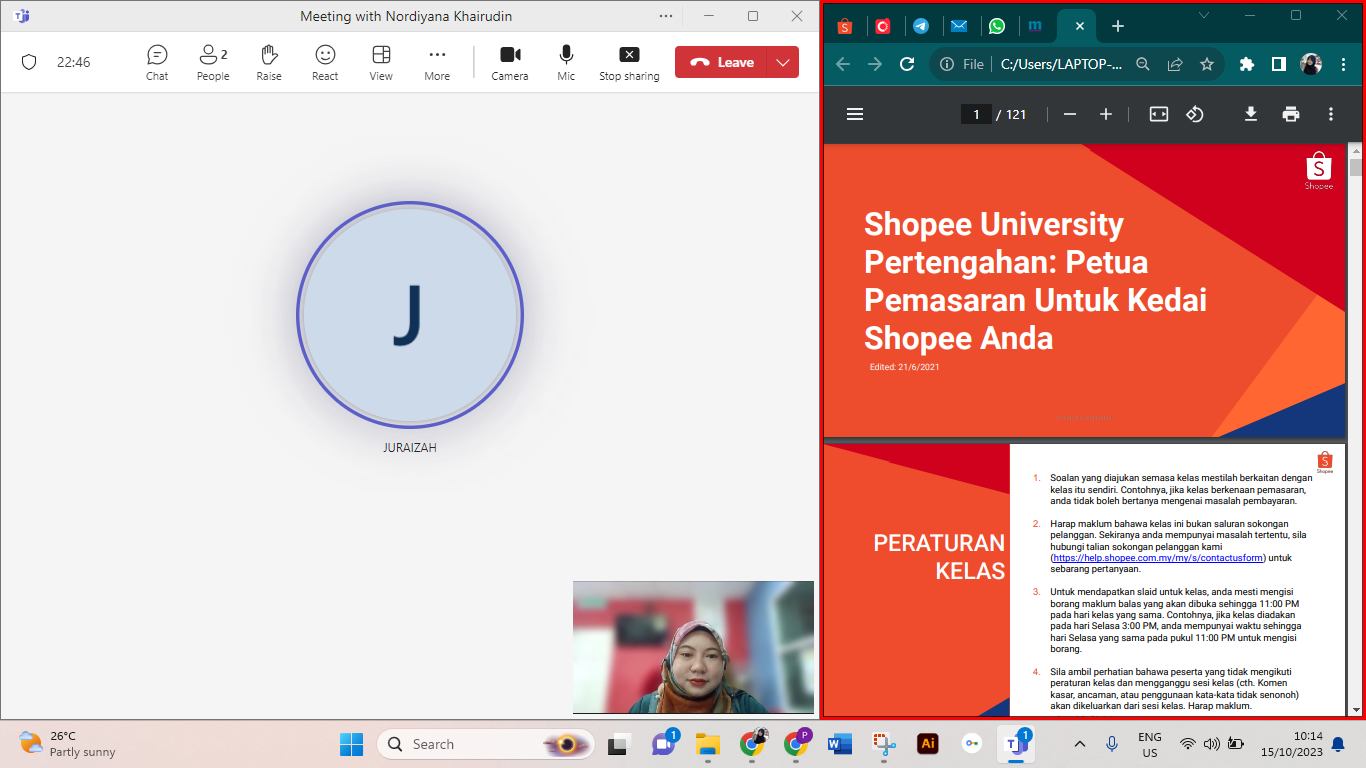Click the ENG US language indicator
This screenshot has height=768, width=1366.
pos(1150,744)
